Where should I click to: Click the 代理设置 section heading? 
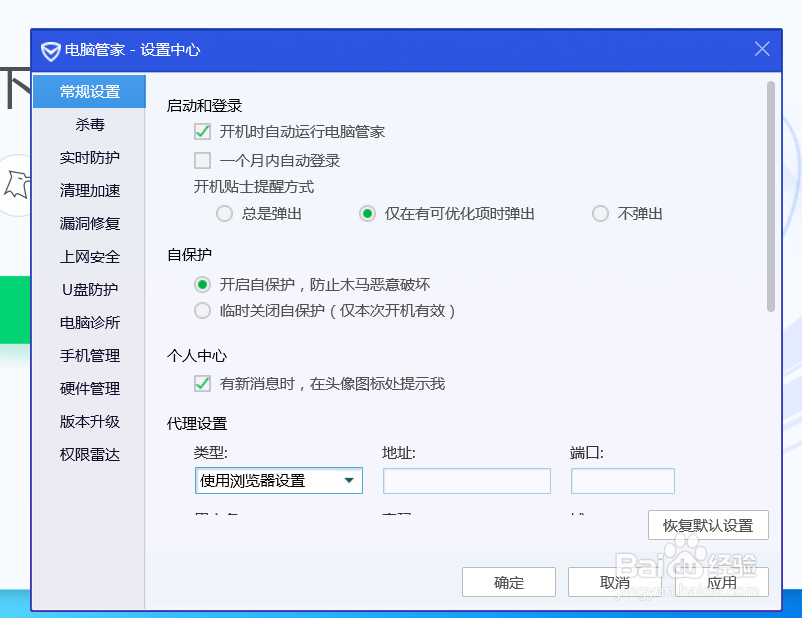(x=197, y=424)
